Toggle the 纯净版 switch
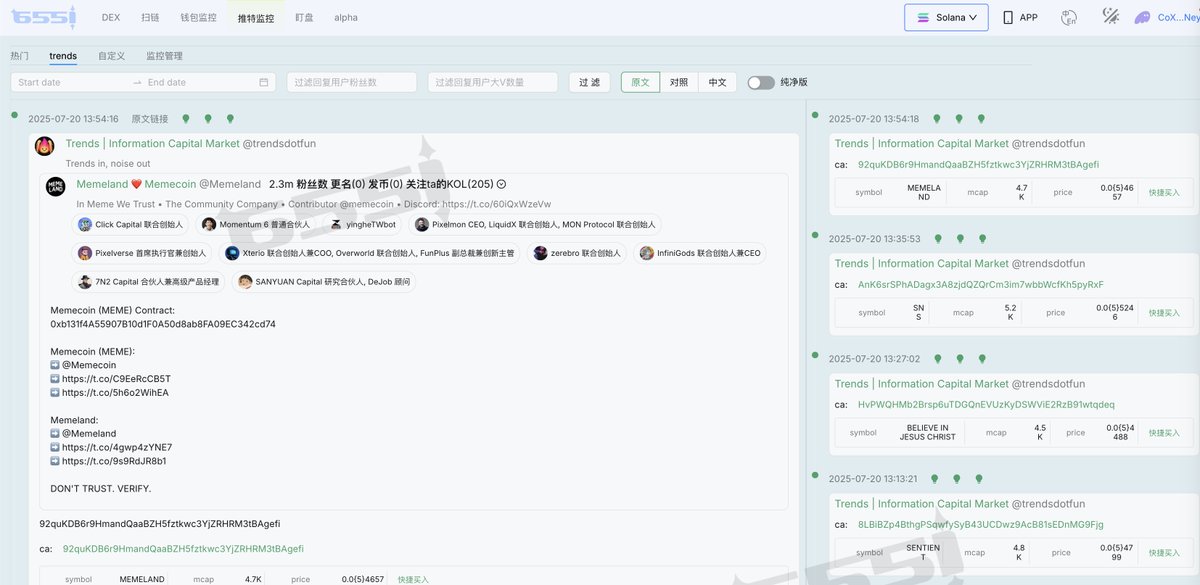The image size is (1200, 585). click(x=761, y=82)
